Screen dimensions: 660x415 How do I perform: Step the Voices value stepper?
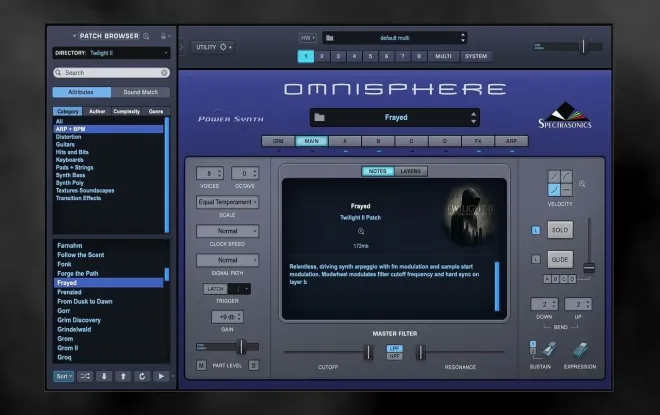[x=220, y=173]
